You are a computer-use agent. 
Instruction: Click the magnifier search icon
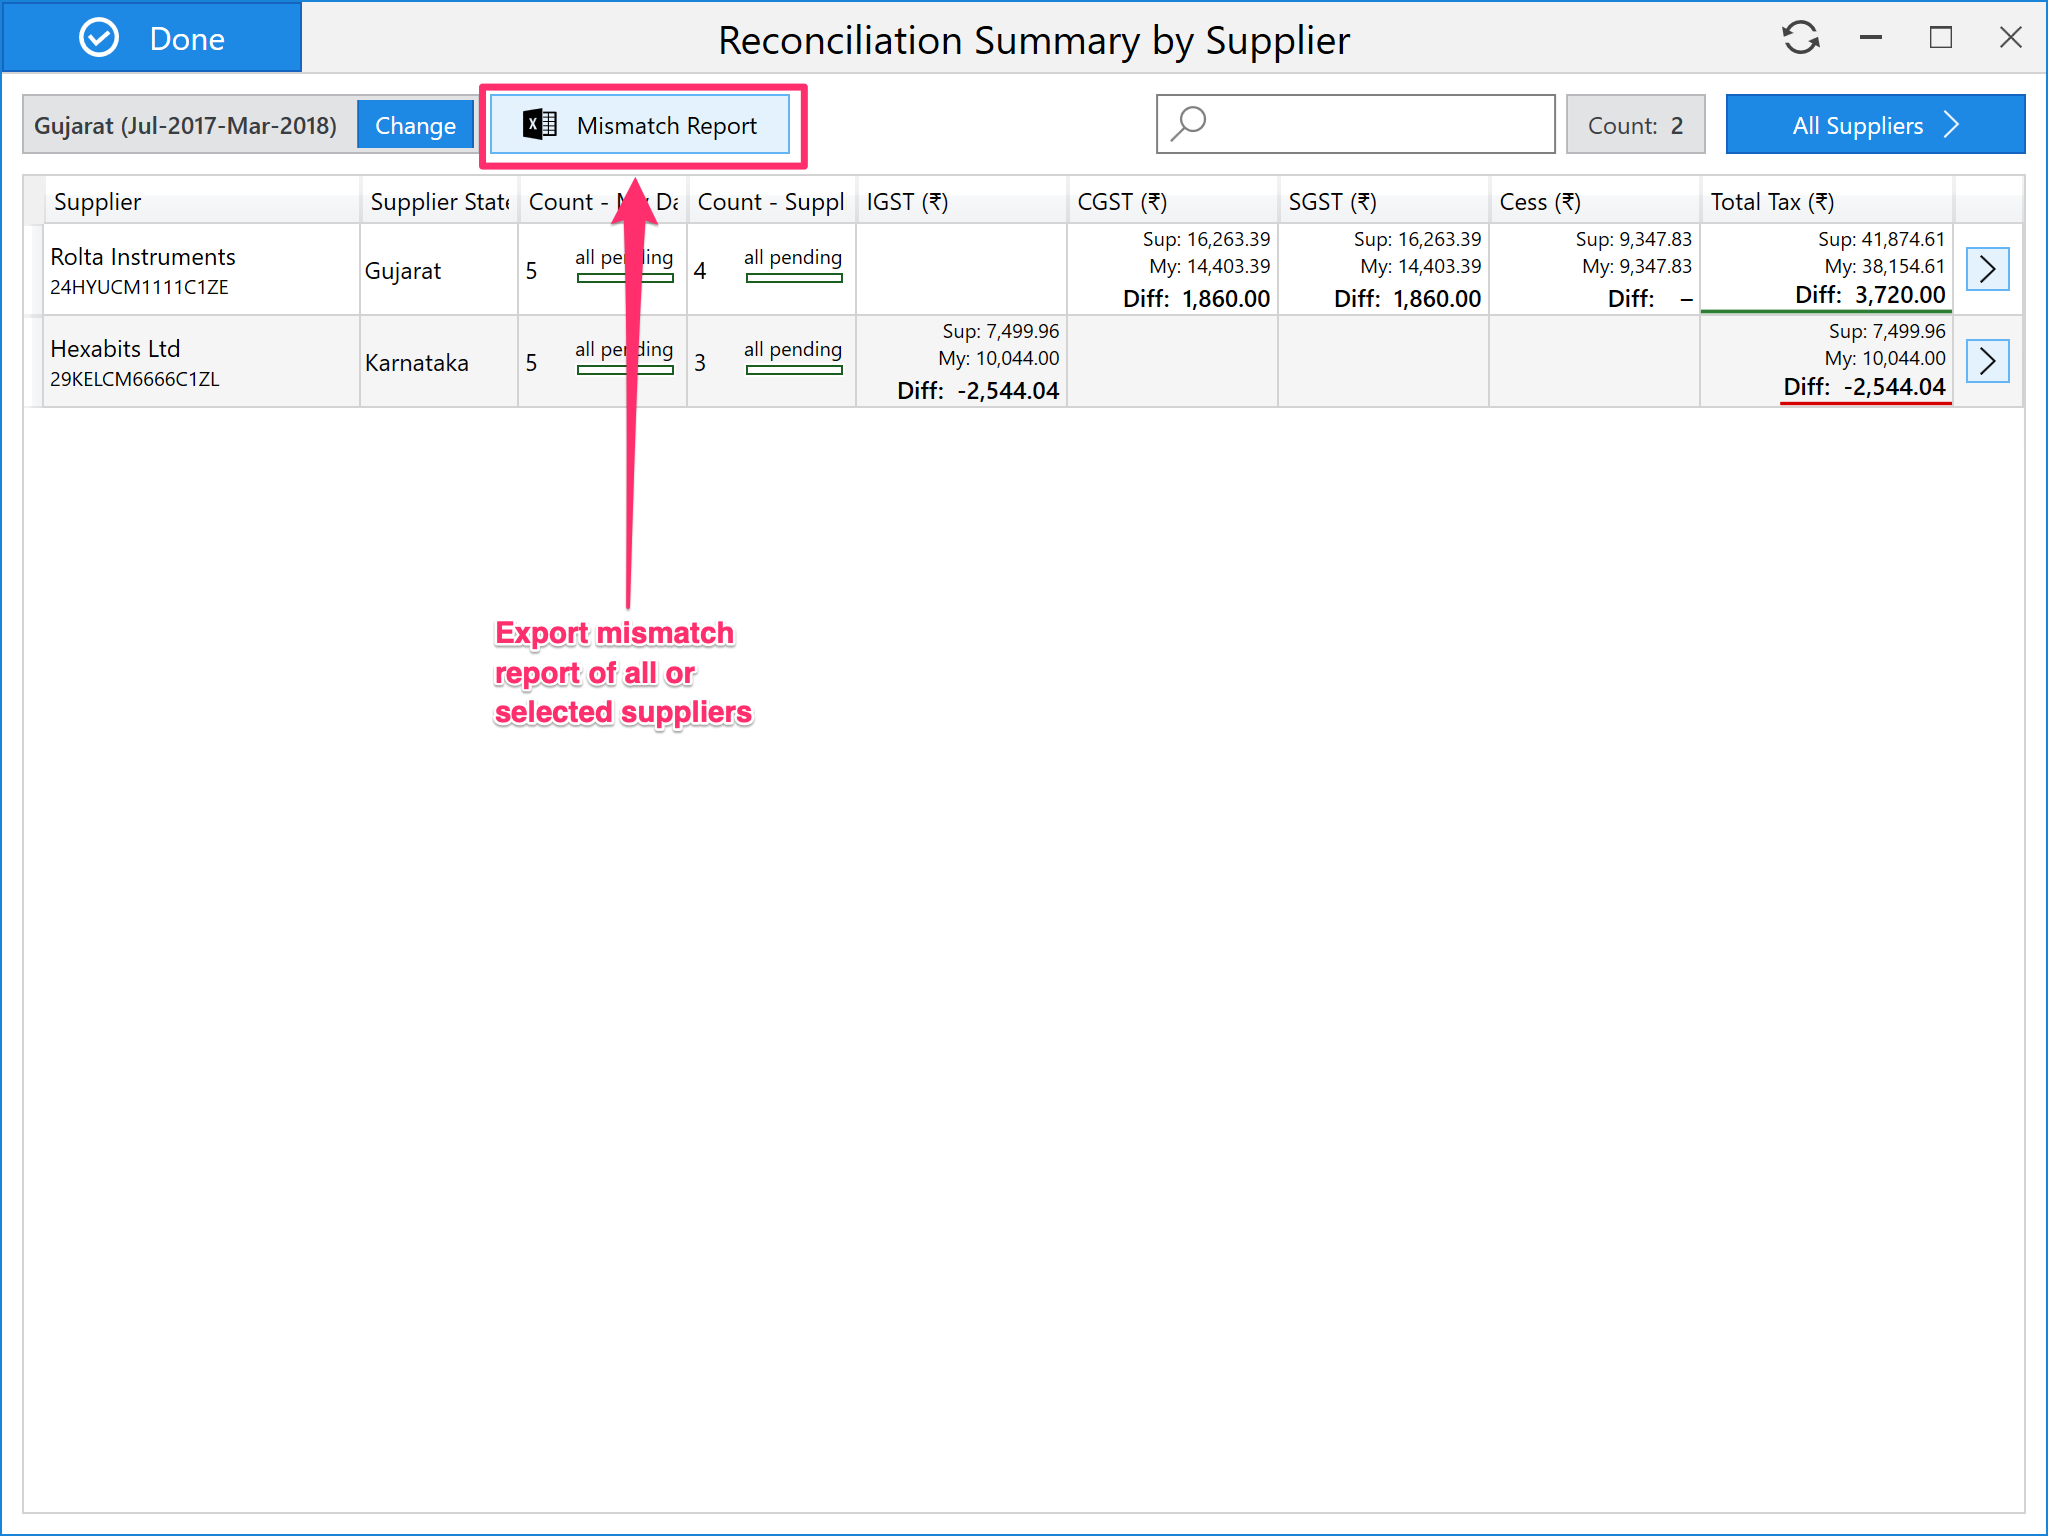(x=1189, y=124)
